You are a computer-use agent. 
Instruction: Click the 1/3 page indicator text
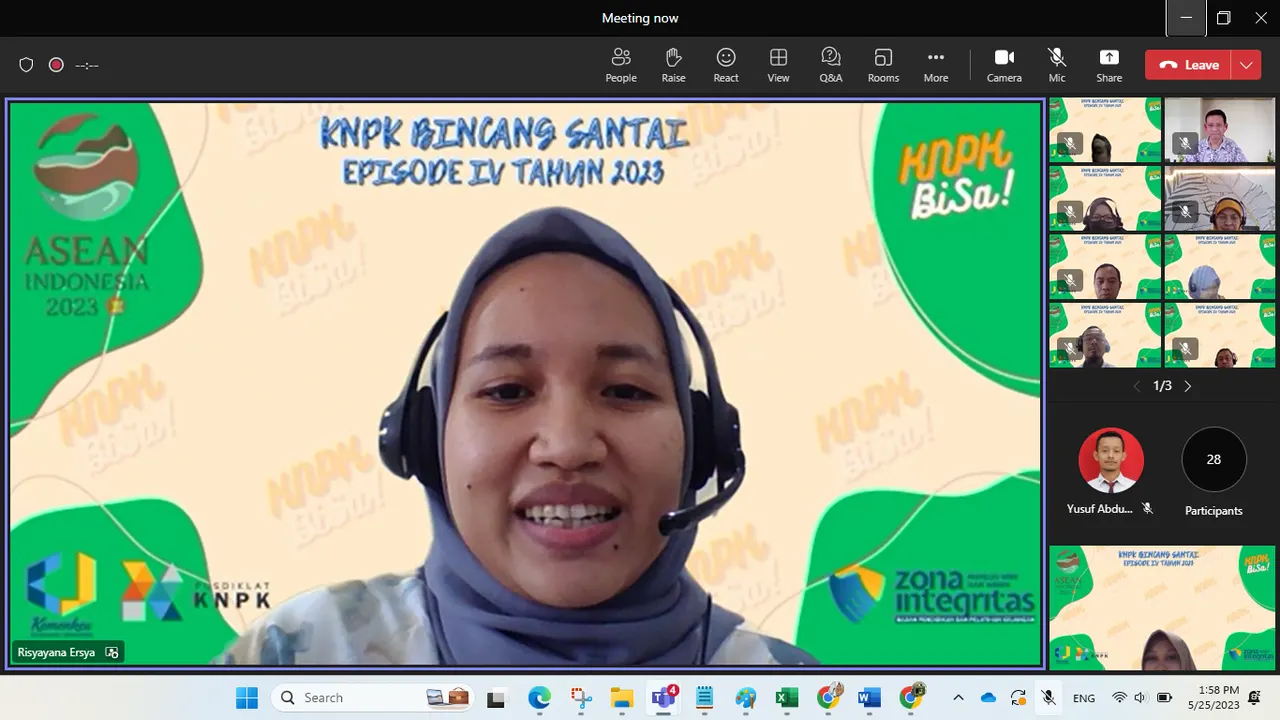click(1162, 386)
